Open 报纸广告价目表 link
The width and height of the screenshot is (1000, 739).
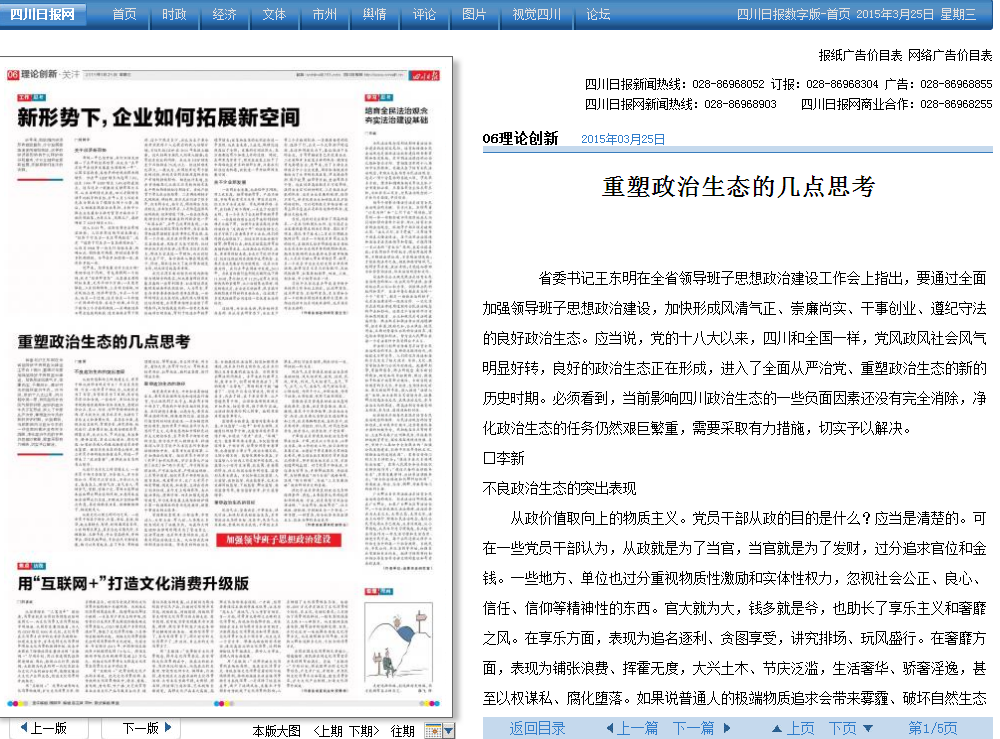[860, 55]
